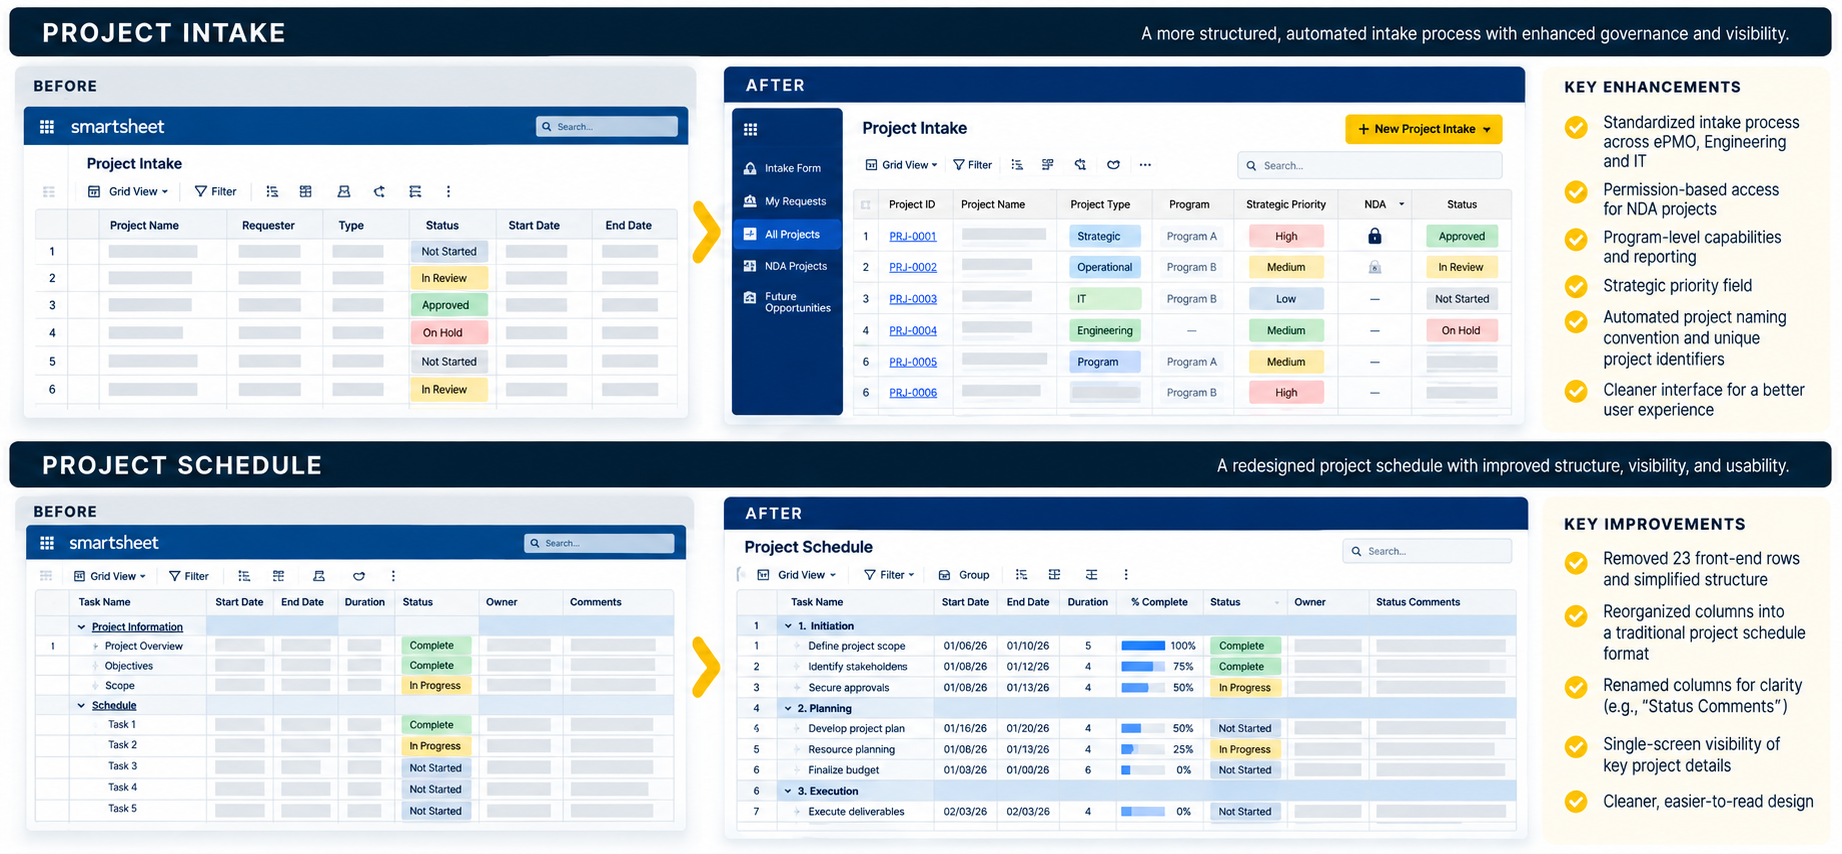Image resolution: width=1842 pixels, height=854 pixels.
Task: Click the 25% progress bar for Resource planning
Action: tap(1143, 749)
